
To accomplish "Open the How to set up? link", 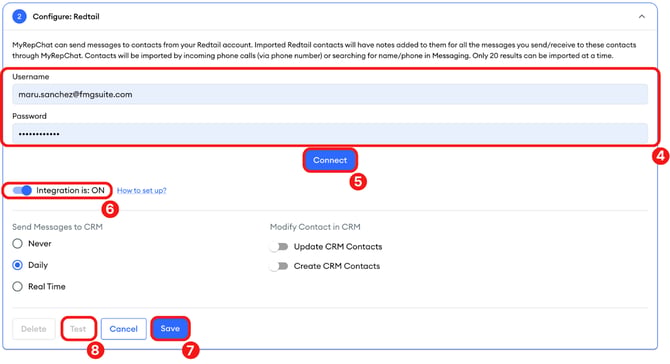I will (141, 191).
